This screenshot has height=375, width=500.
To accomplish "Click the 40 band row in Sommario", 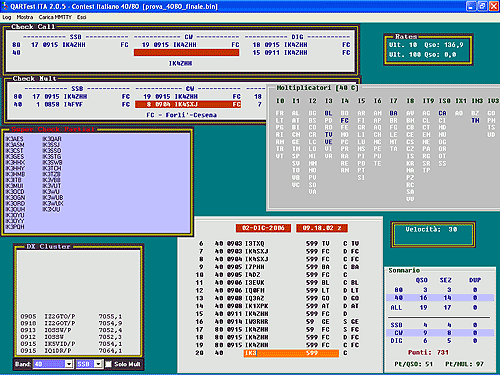I will [440, 298].
